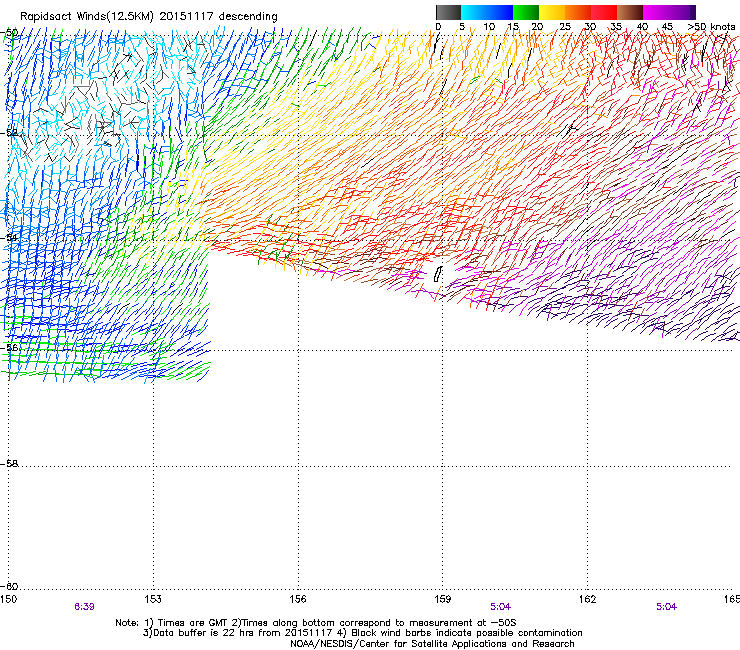Click the '10' colorbar tick label
Viewport: 740px width, 650px height.
[489, 26]
